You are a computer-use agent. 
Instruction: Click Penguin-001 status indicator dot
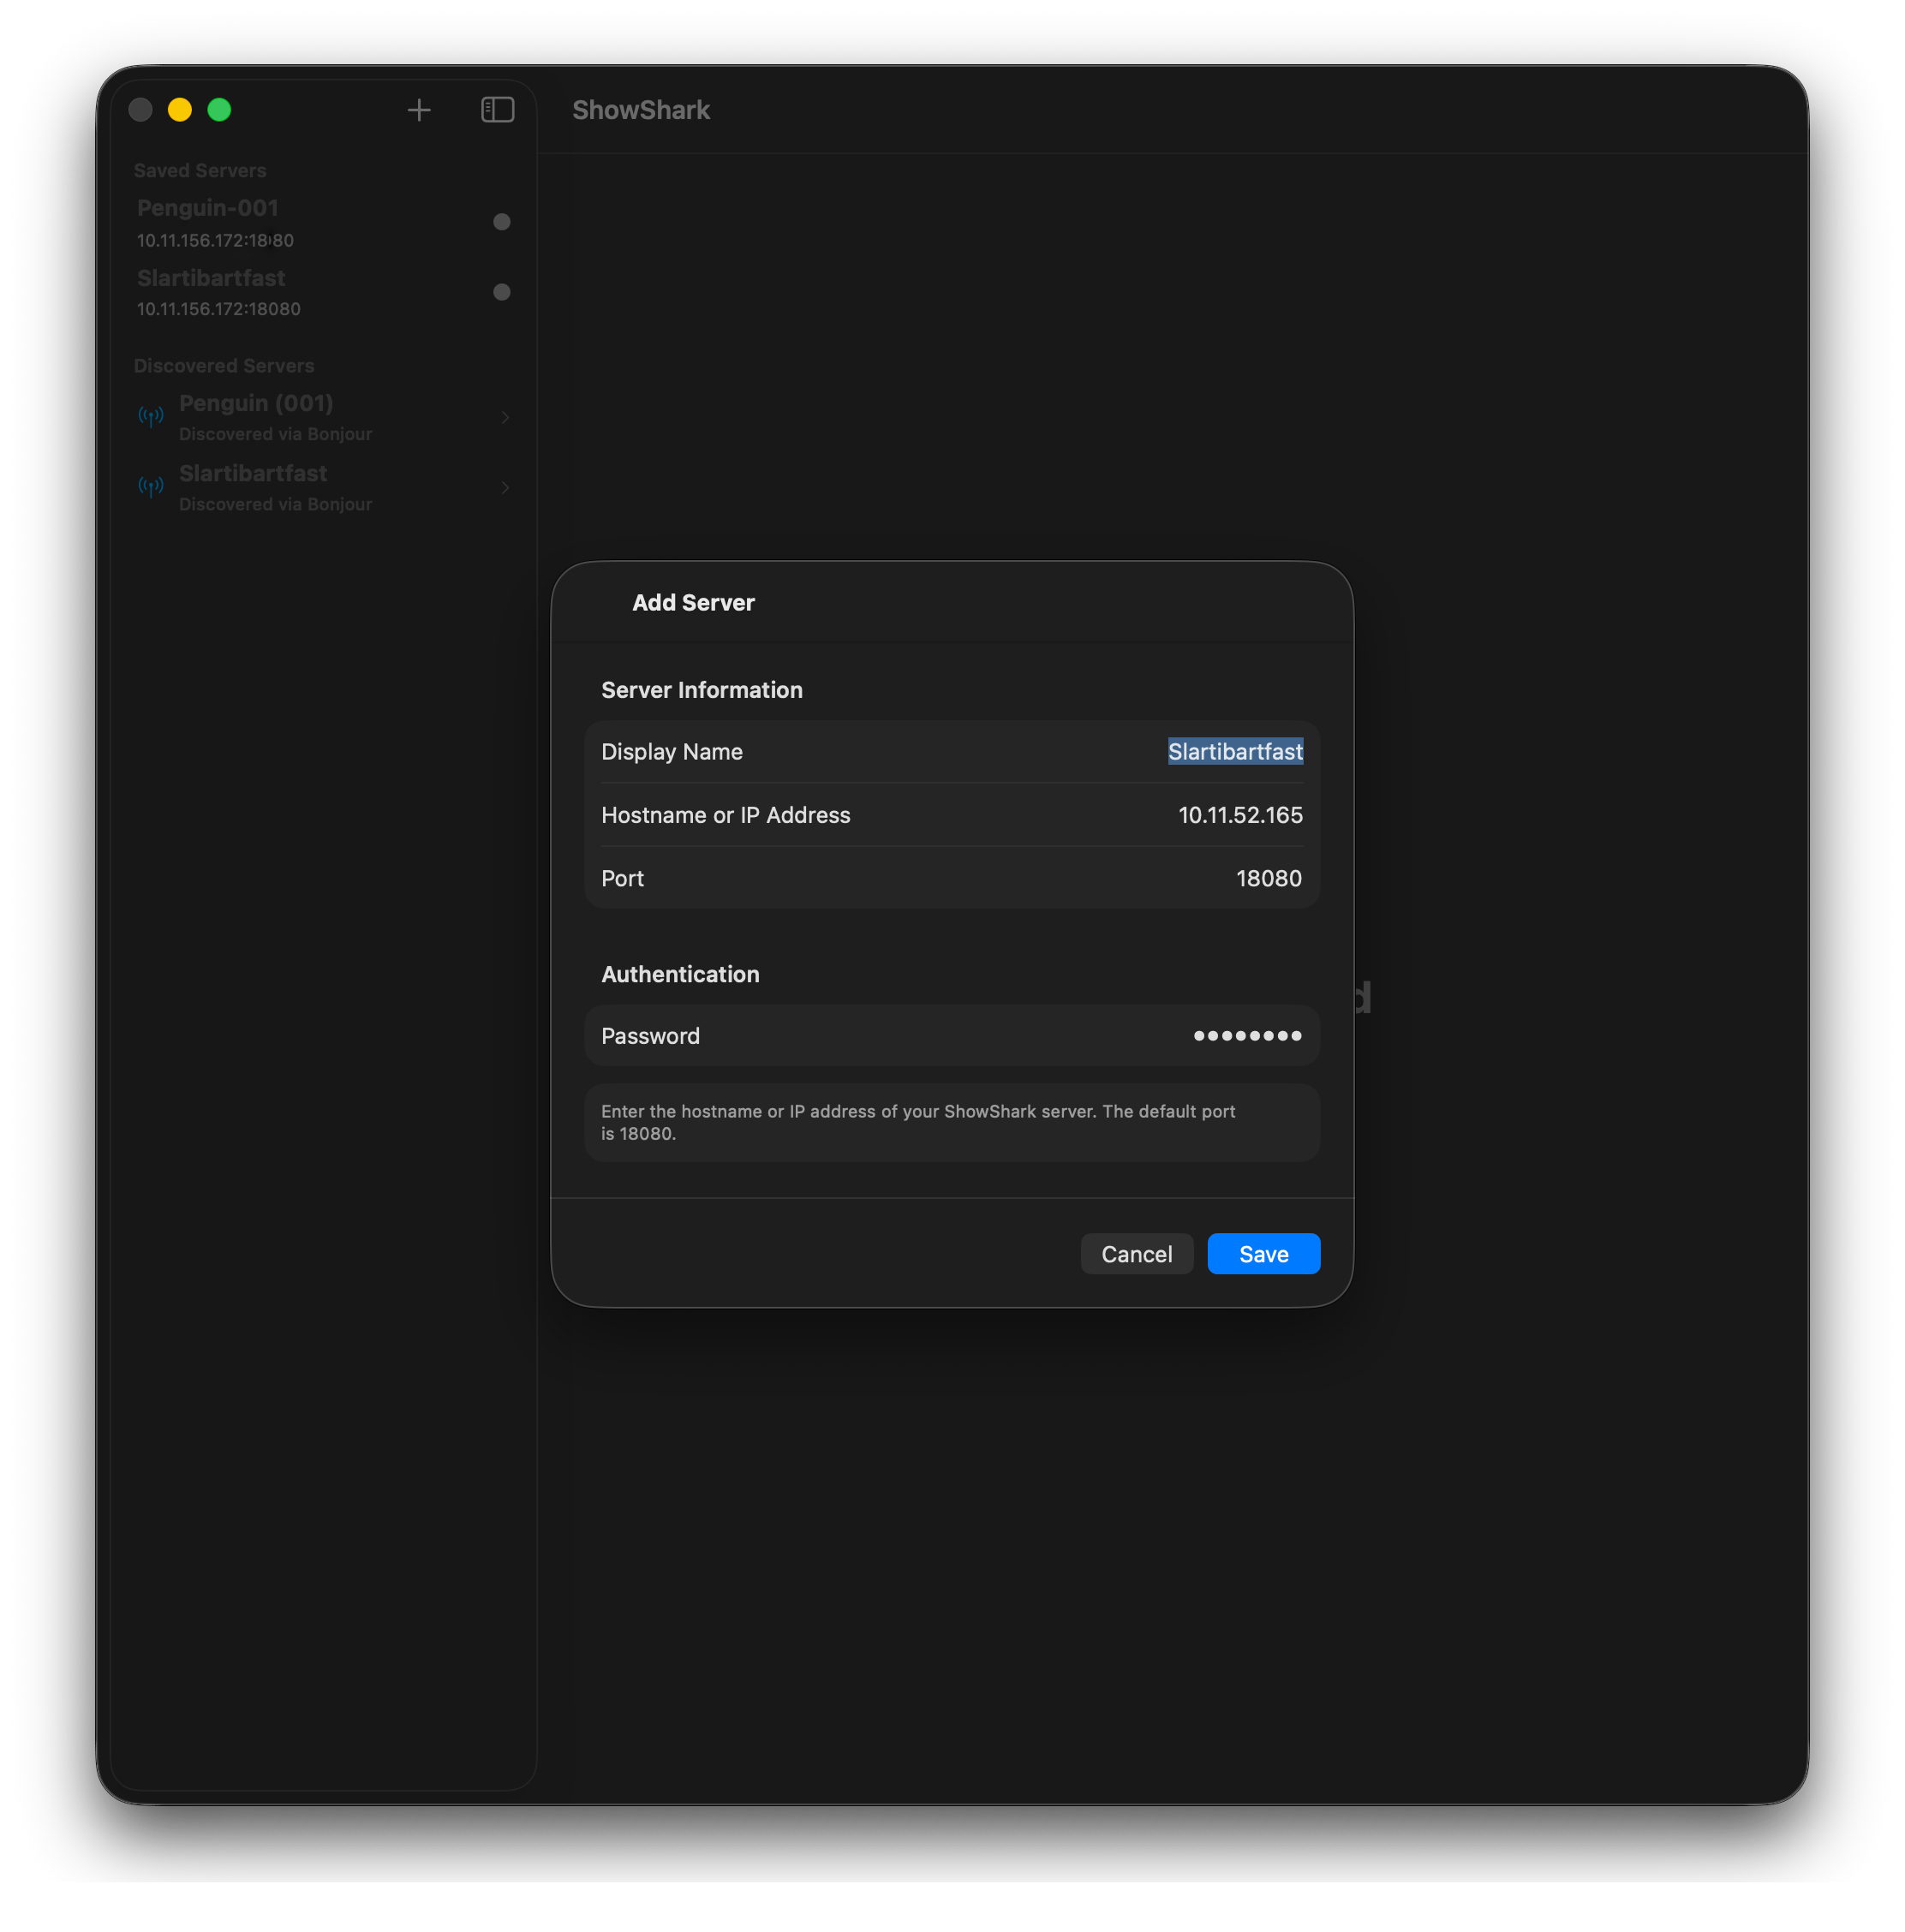coord(502,222)
